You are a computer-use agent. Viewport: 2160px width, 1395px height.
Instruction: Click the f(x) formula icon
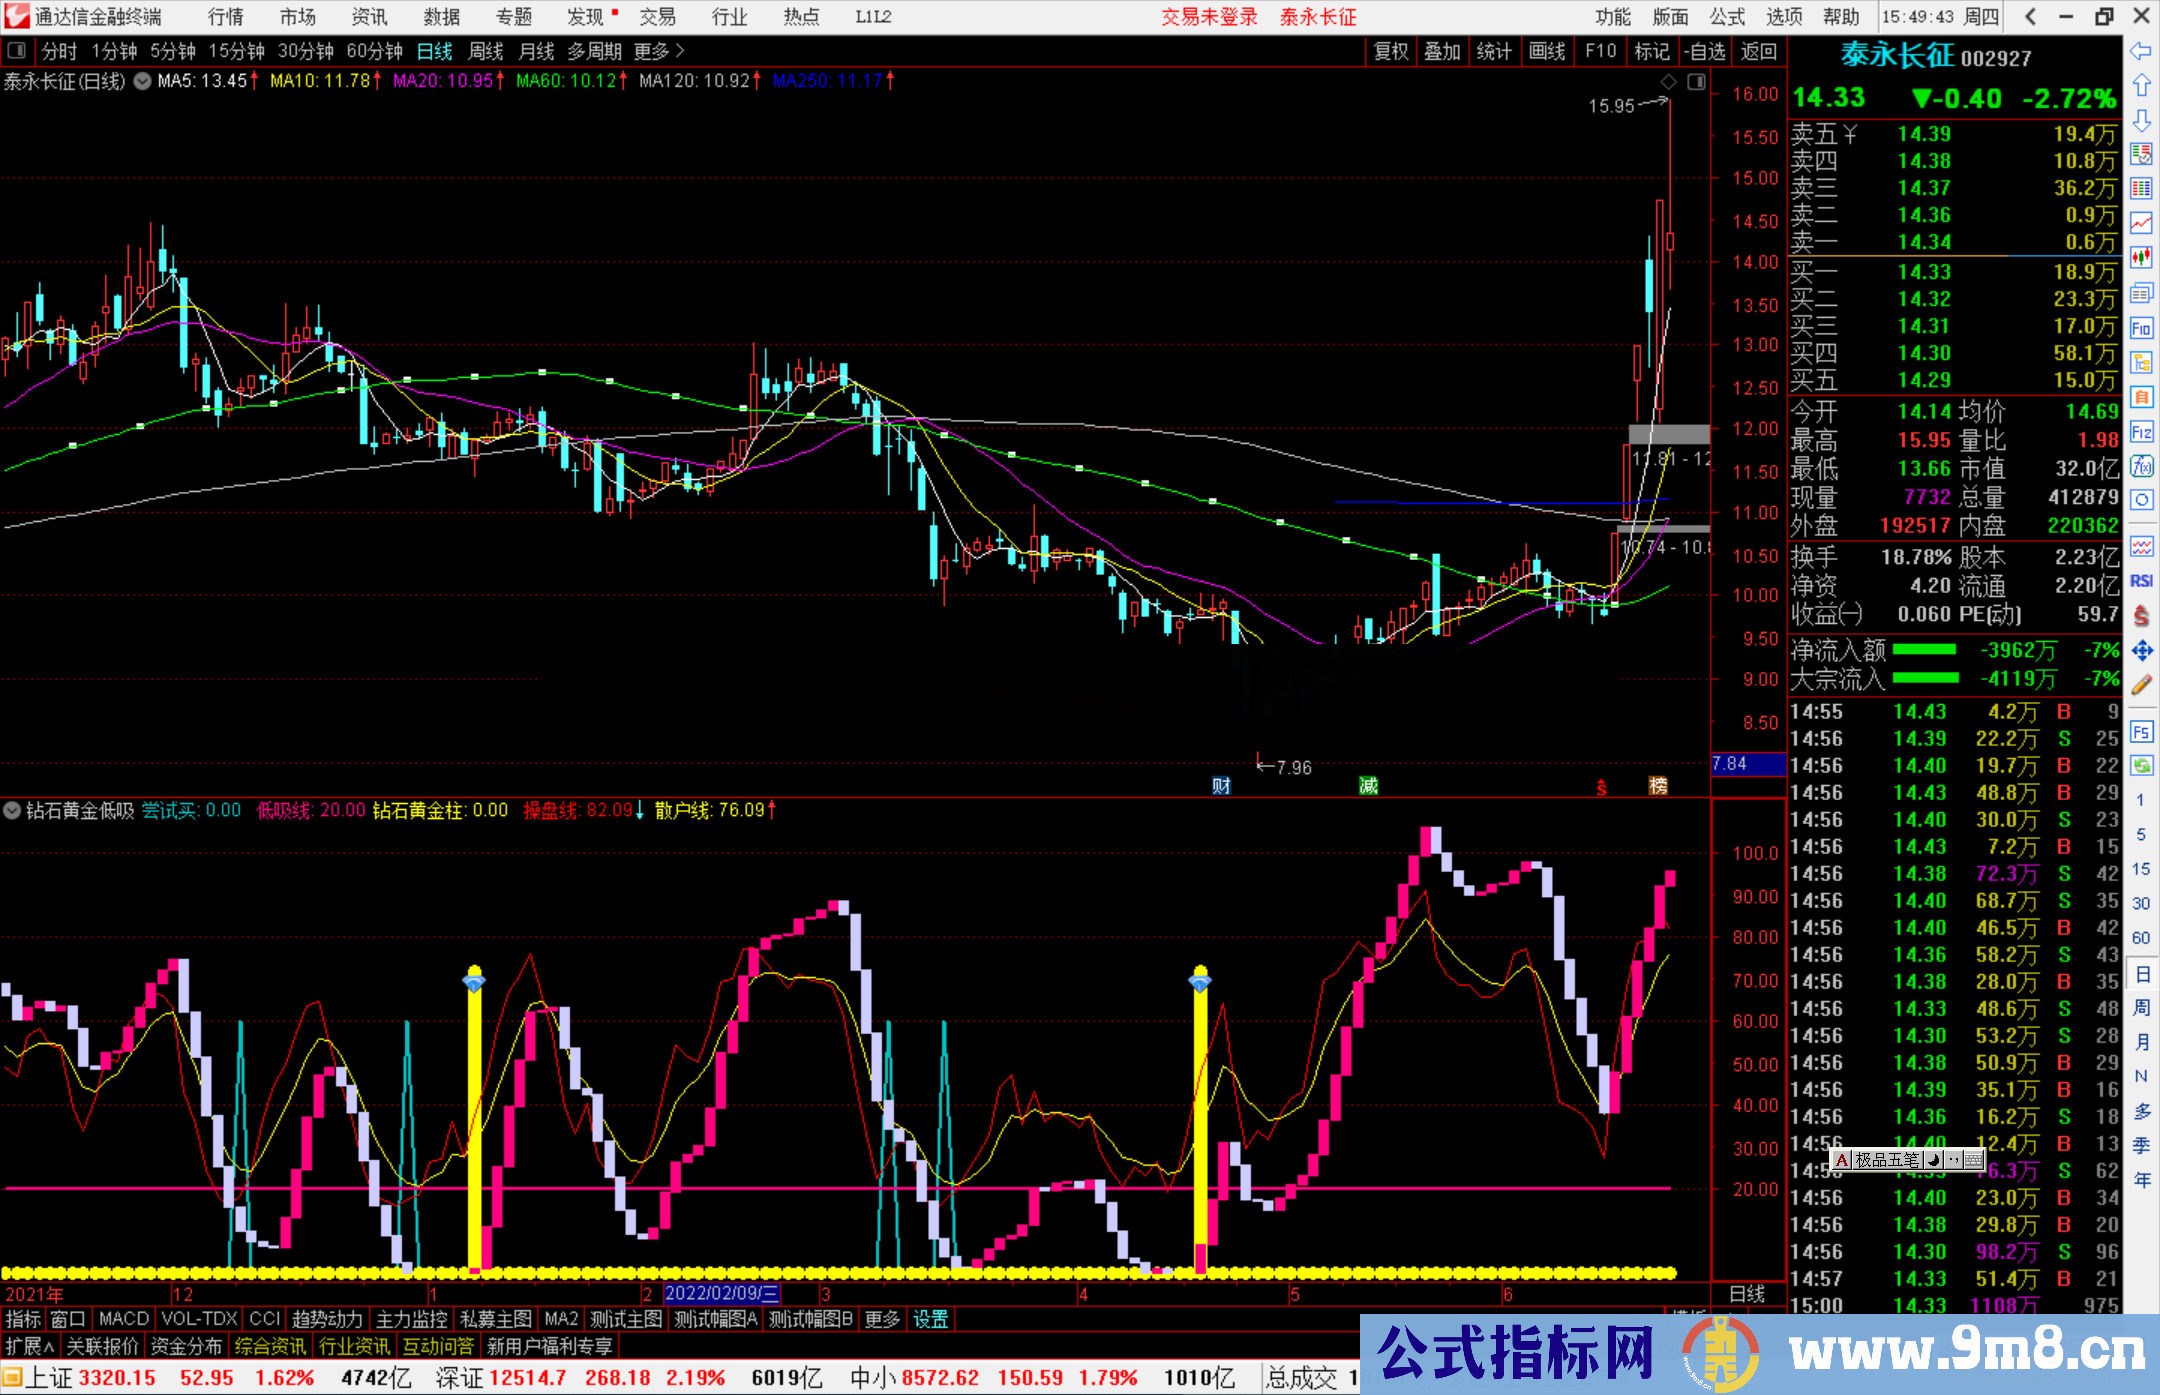[2141, 466]
